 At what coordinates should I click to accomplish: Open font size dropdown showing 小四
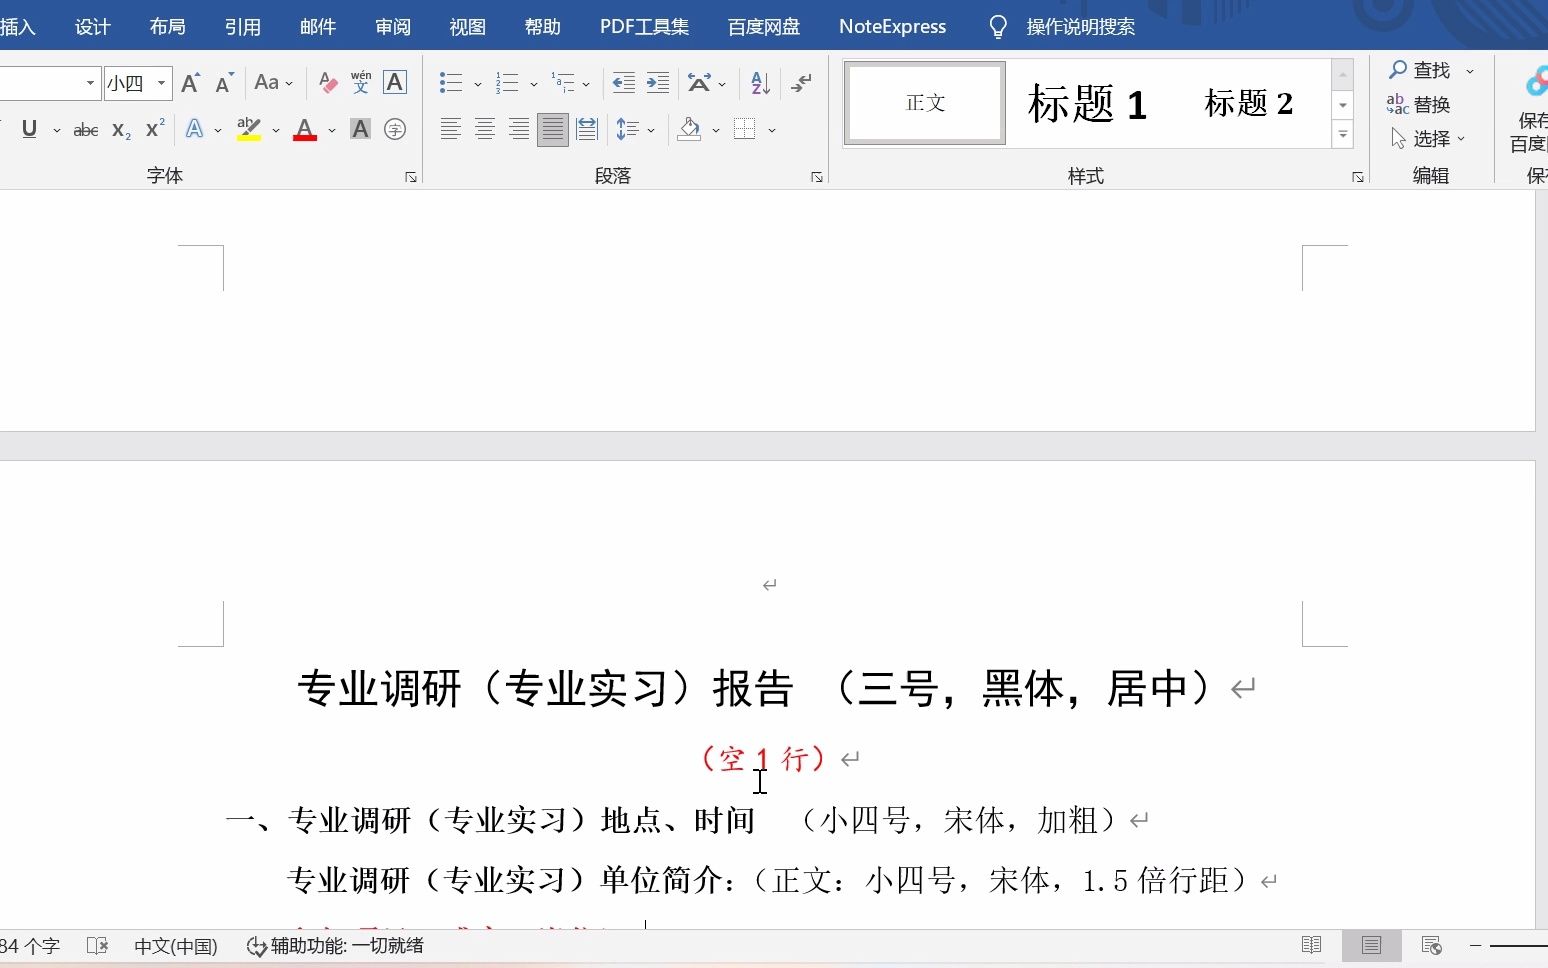[x=161, y=83]
